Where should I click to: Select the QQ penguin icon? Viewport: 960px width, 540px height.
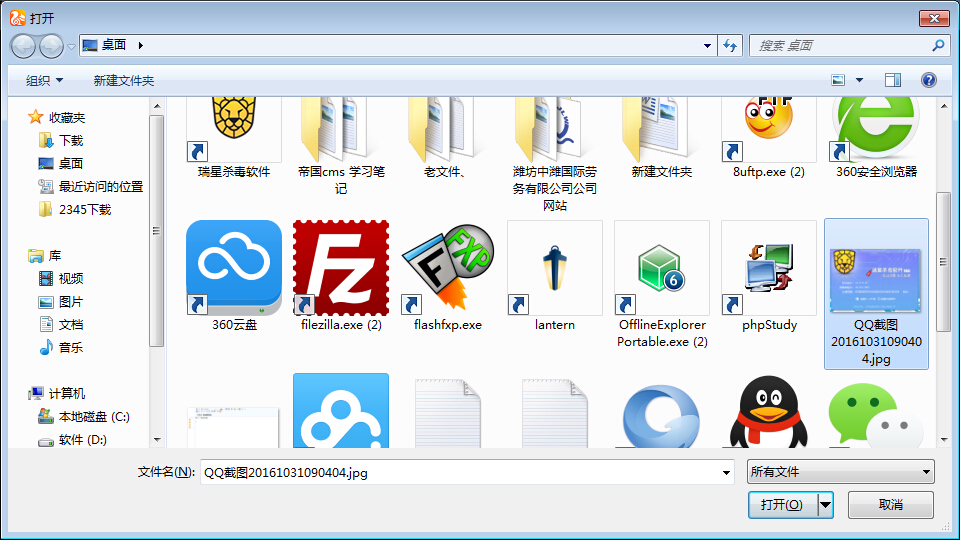(769, 411)
